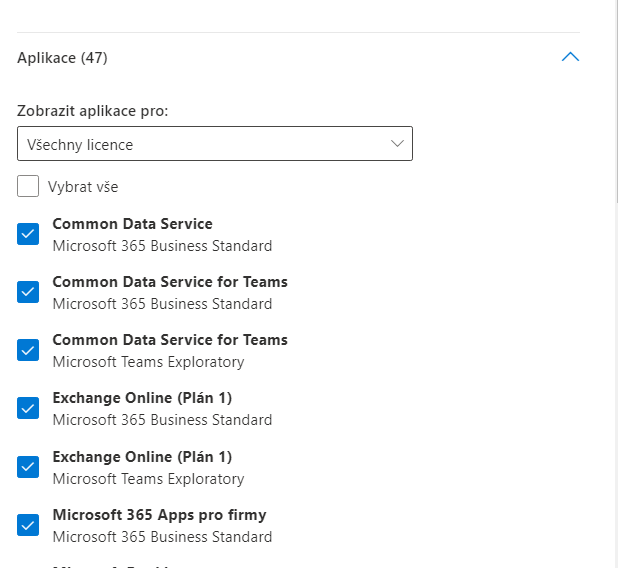Disable Exchange Online (Plán 1) for Business Standard
Screen dimensions: 618x568
click(28, 408)
